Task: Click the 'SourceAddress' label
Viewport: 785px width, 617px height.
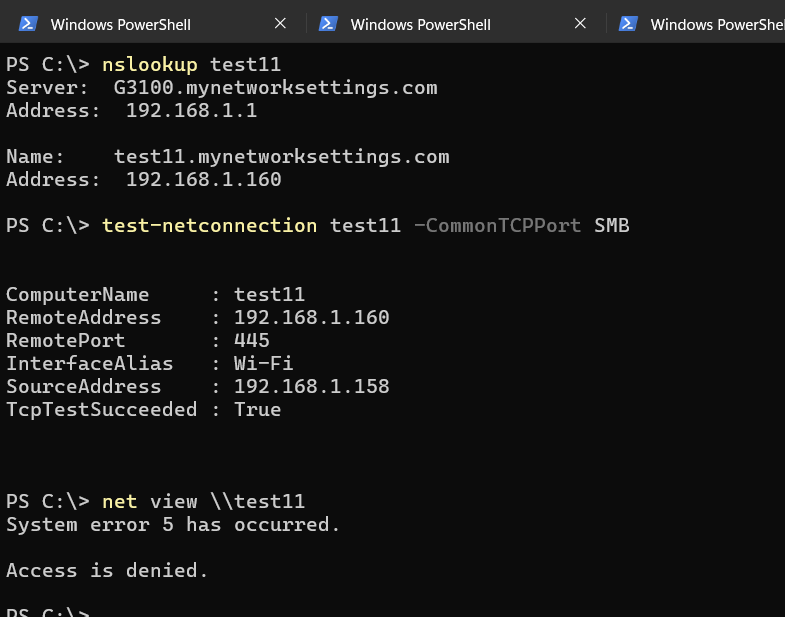Action: [x=84, y=387]
